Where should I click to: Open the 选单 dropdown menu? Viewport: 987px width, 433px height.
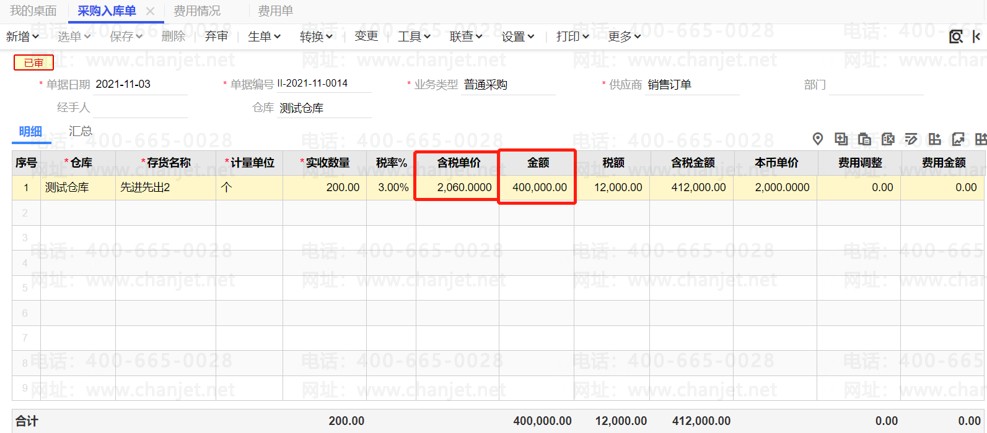pos(74,37)
